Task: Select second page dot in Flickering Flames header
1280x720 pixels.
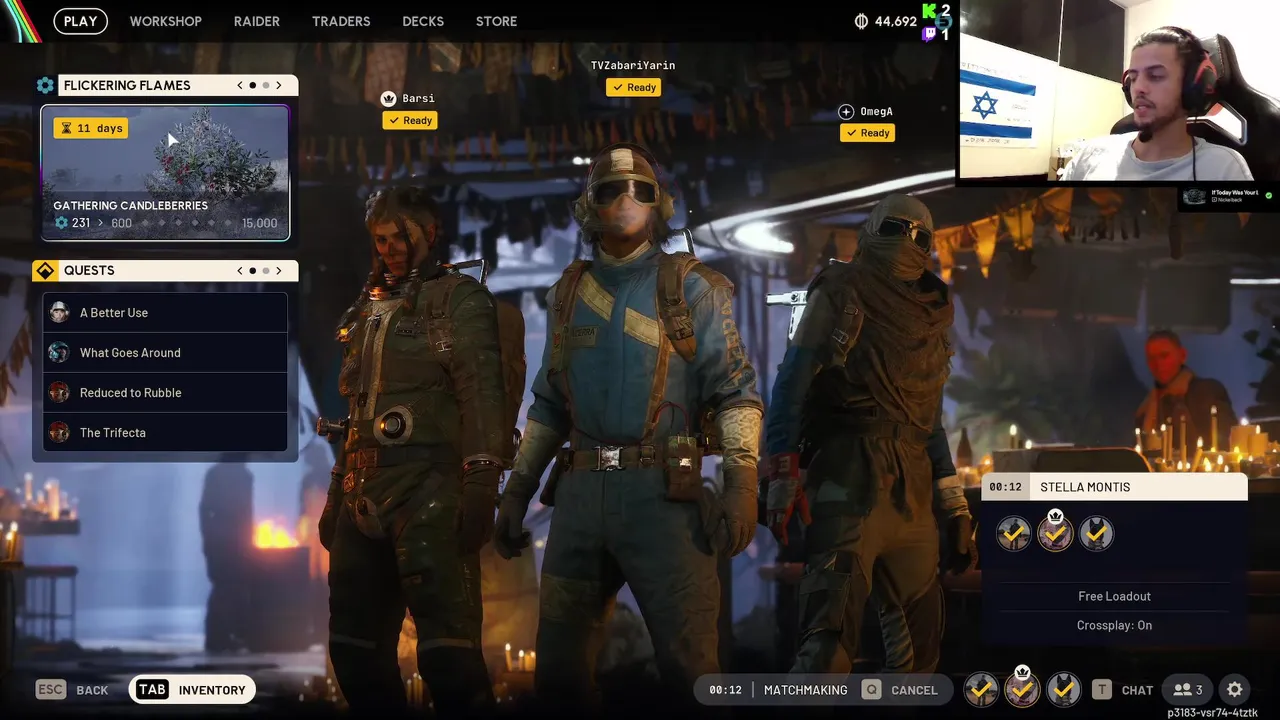Action: (265, 85)
